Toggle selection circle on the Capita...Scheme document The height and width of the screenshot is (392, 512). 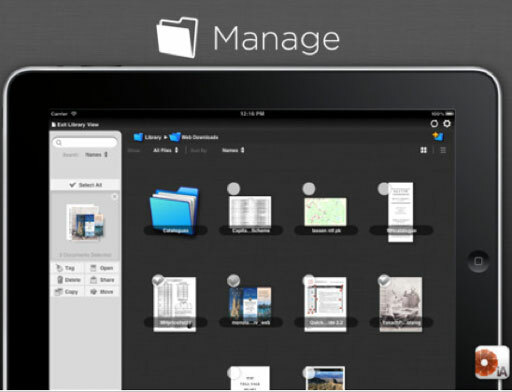tap(233, 189)
